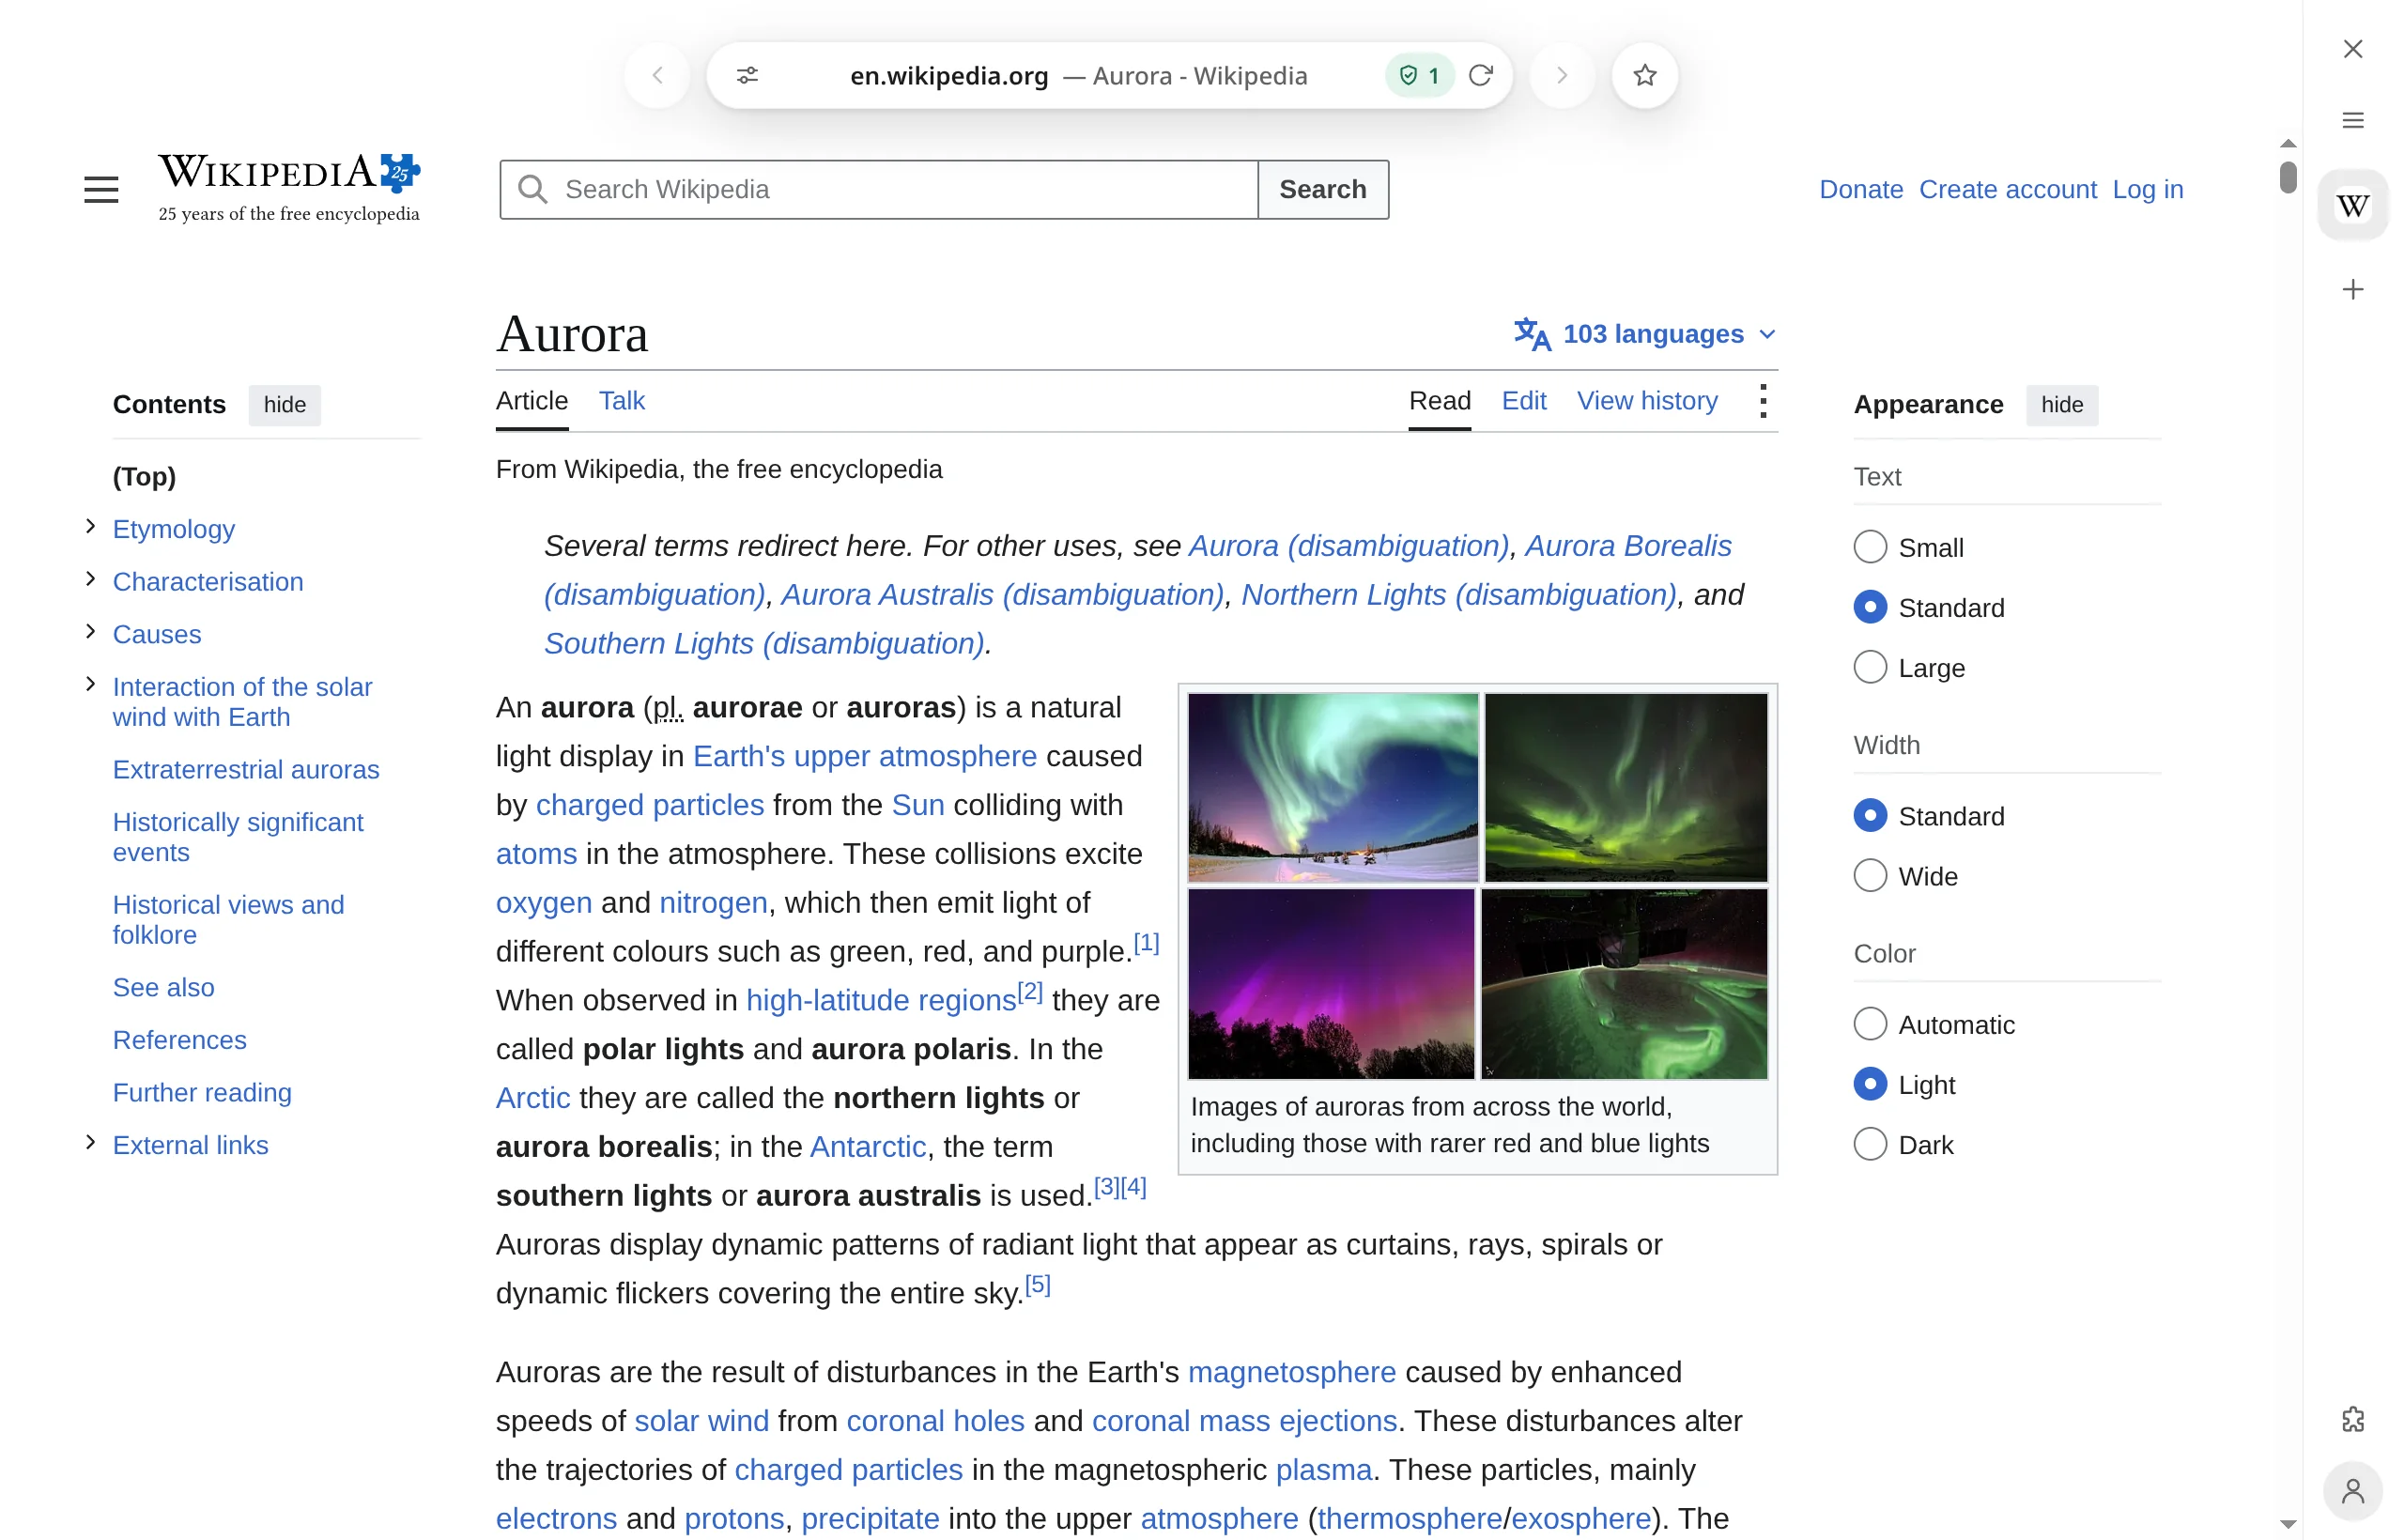Select the Wikipedia tab icon in sidebar

pos(2353,206)
